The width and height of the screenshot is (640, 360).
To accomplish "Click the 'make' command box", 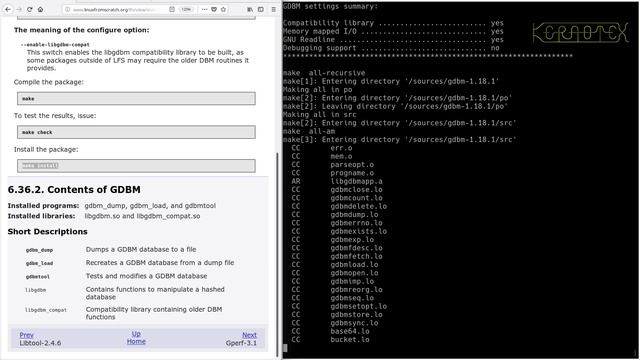I will pos(136,98).
